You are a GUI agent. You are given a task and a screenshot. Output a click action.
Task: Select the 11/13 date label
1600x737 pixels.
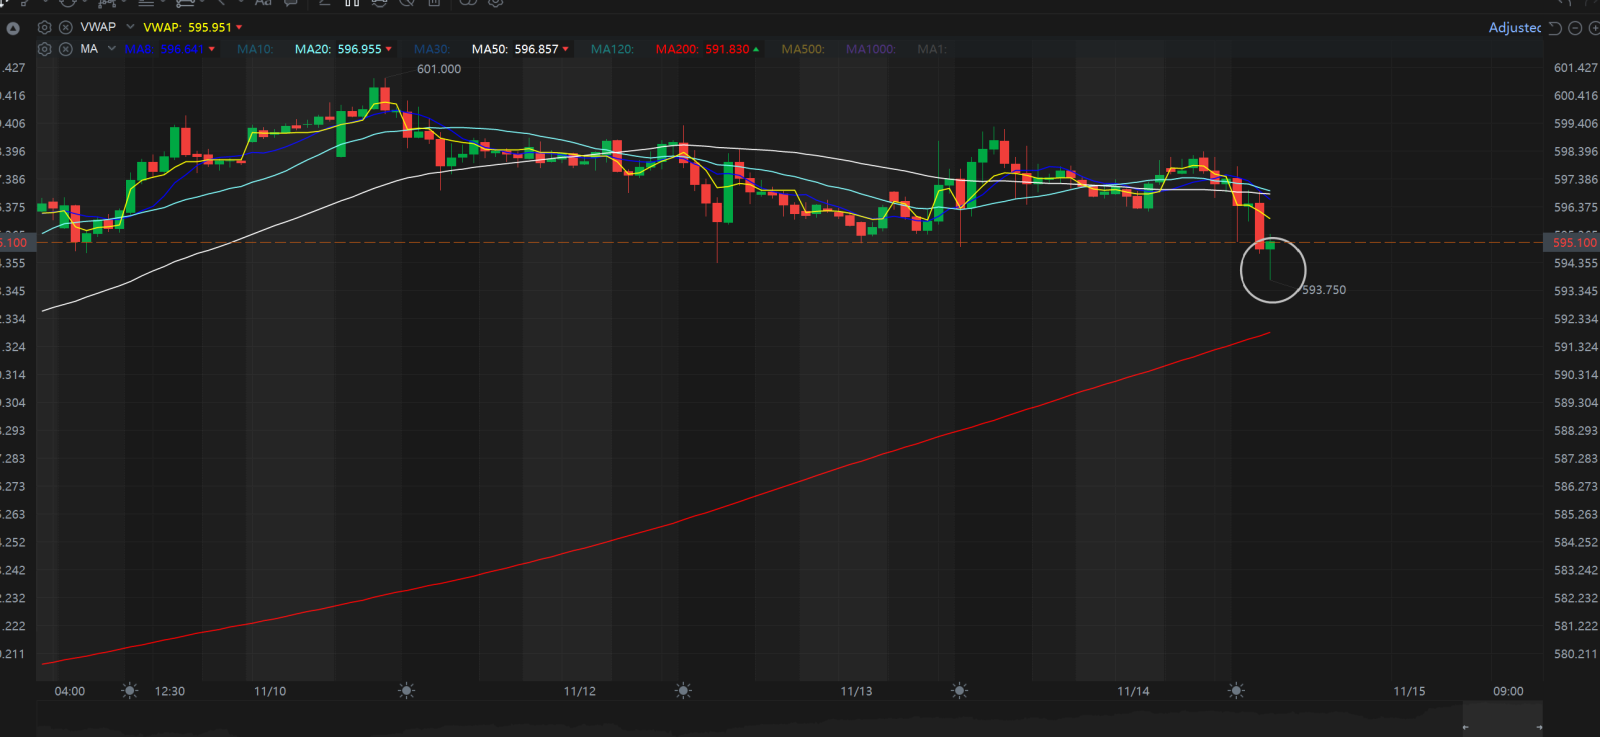pyautogui.click(x=856, y=692)
